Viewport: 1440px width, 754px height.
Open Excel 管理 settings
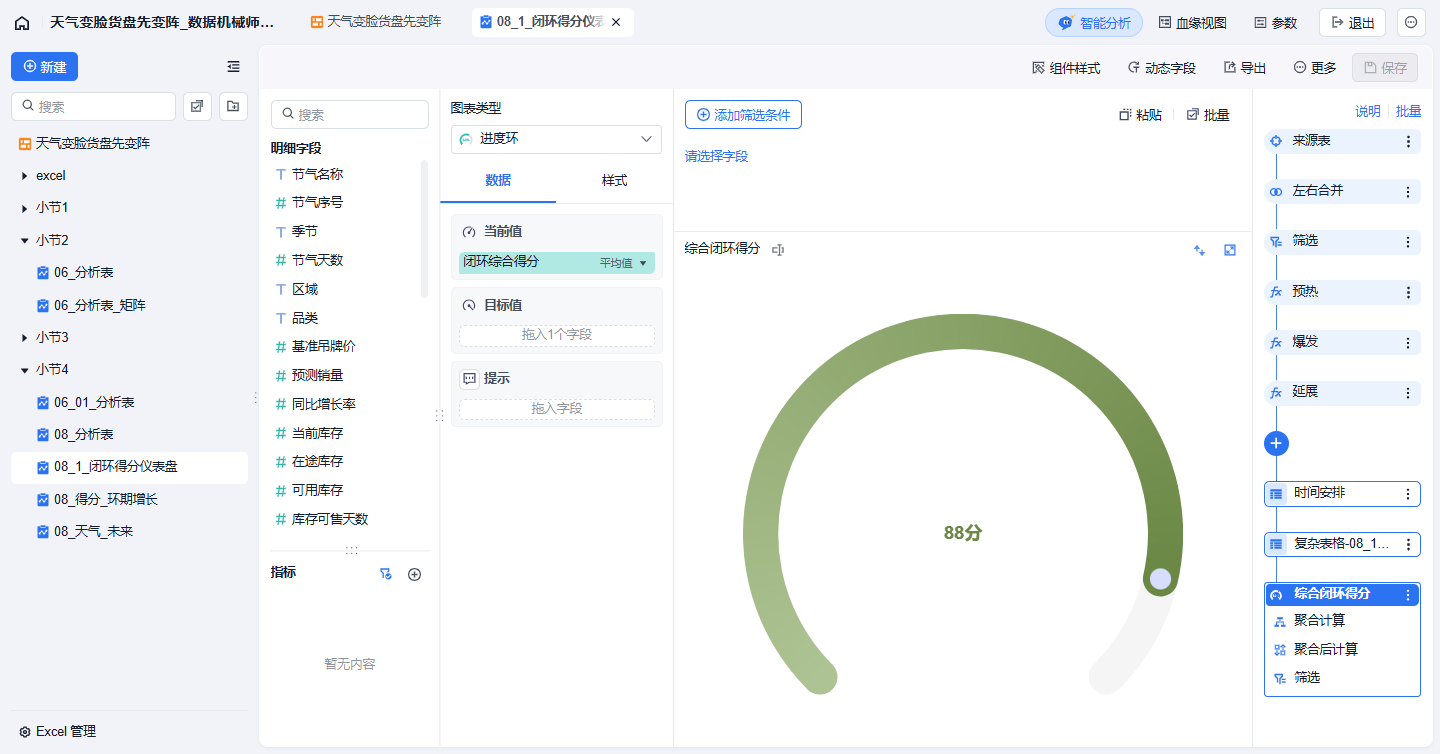coord(58,732)
